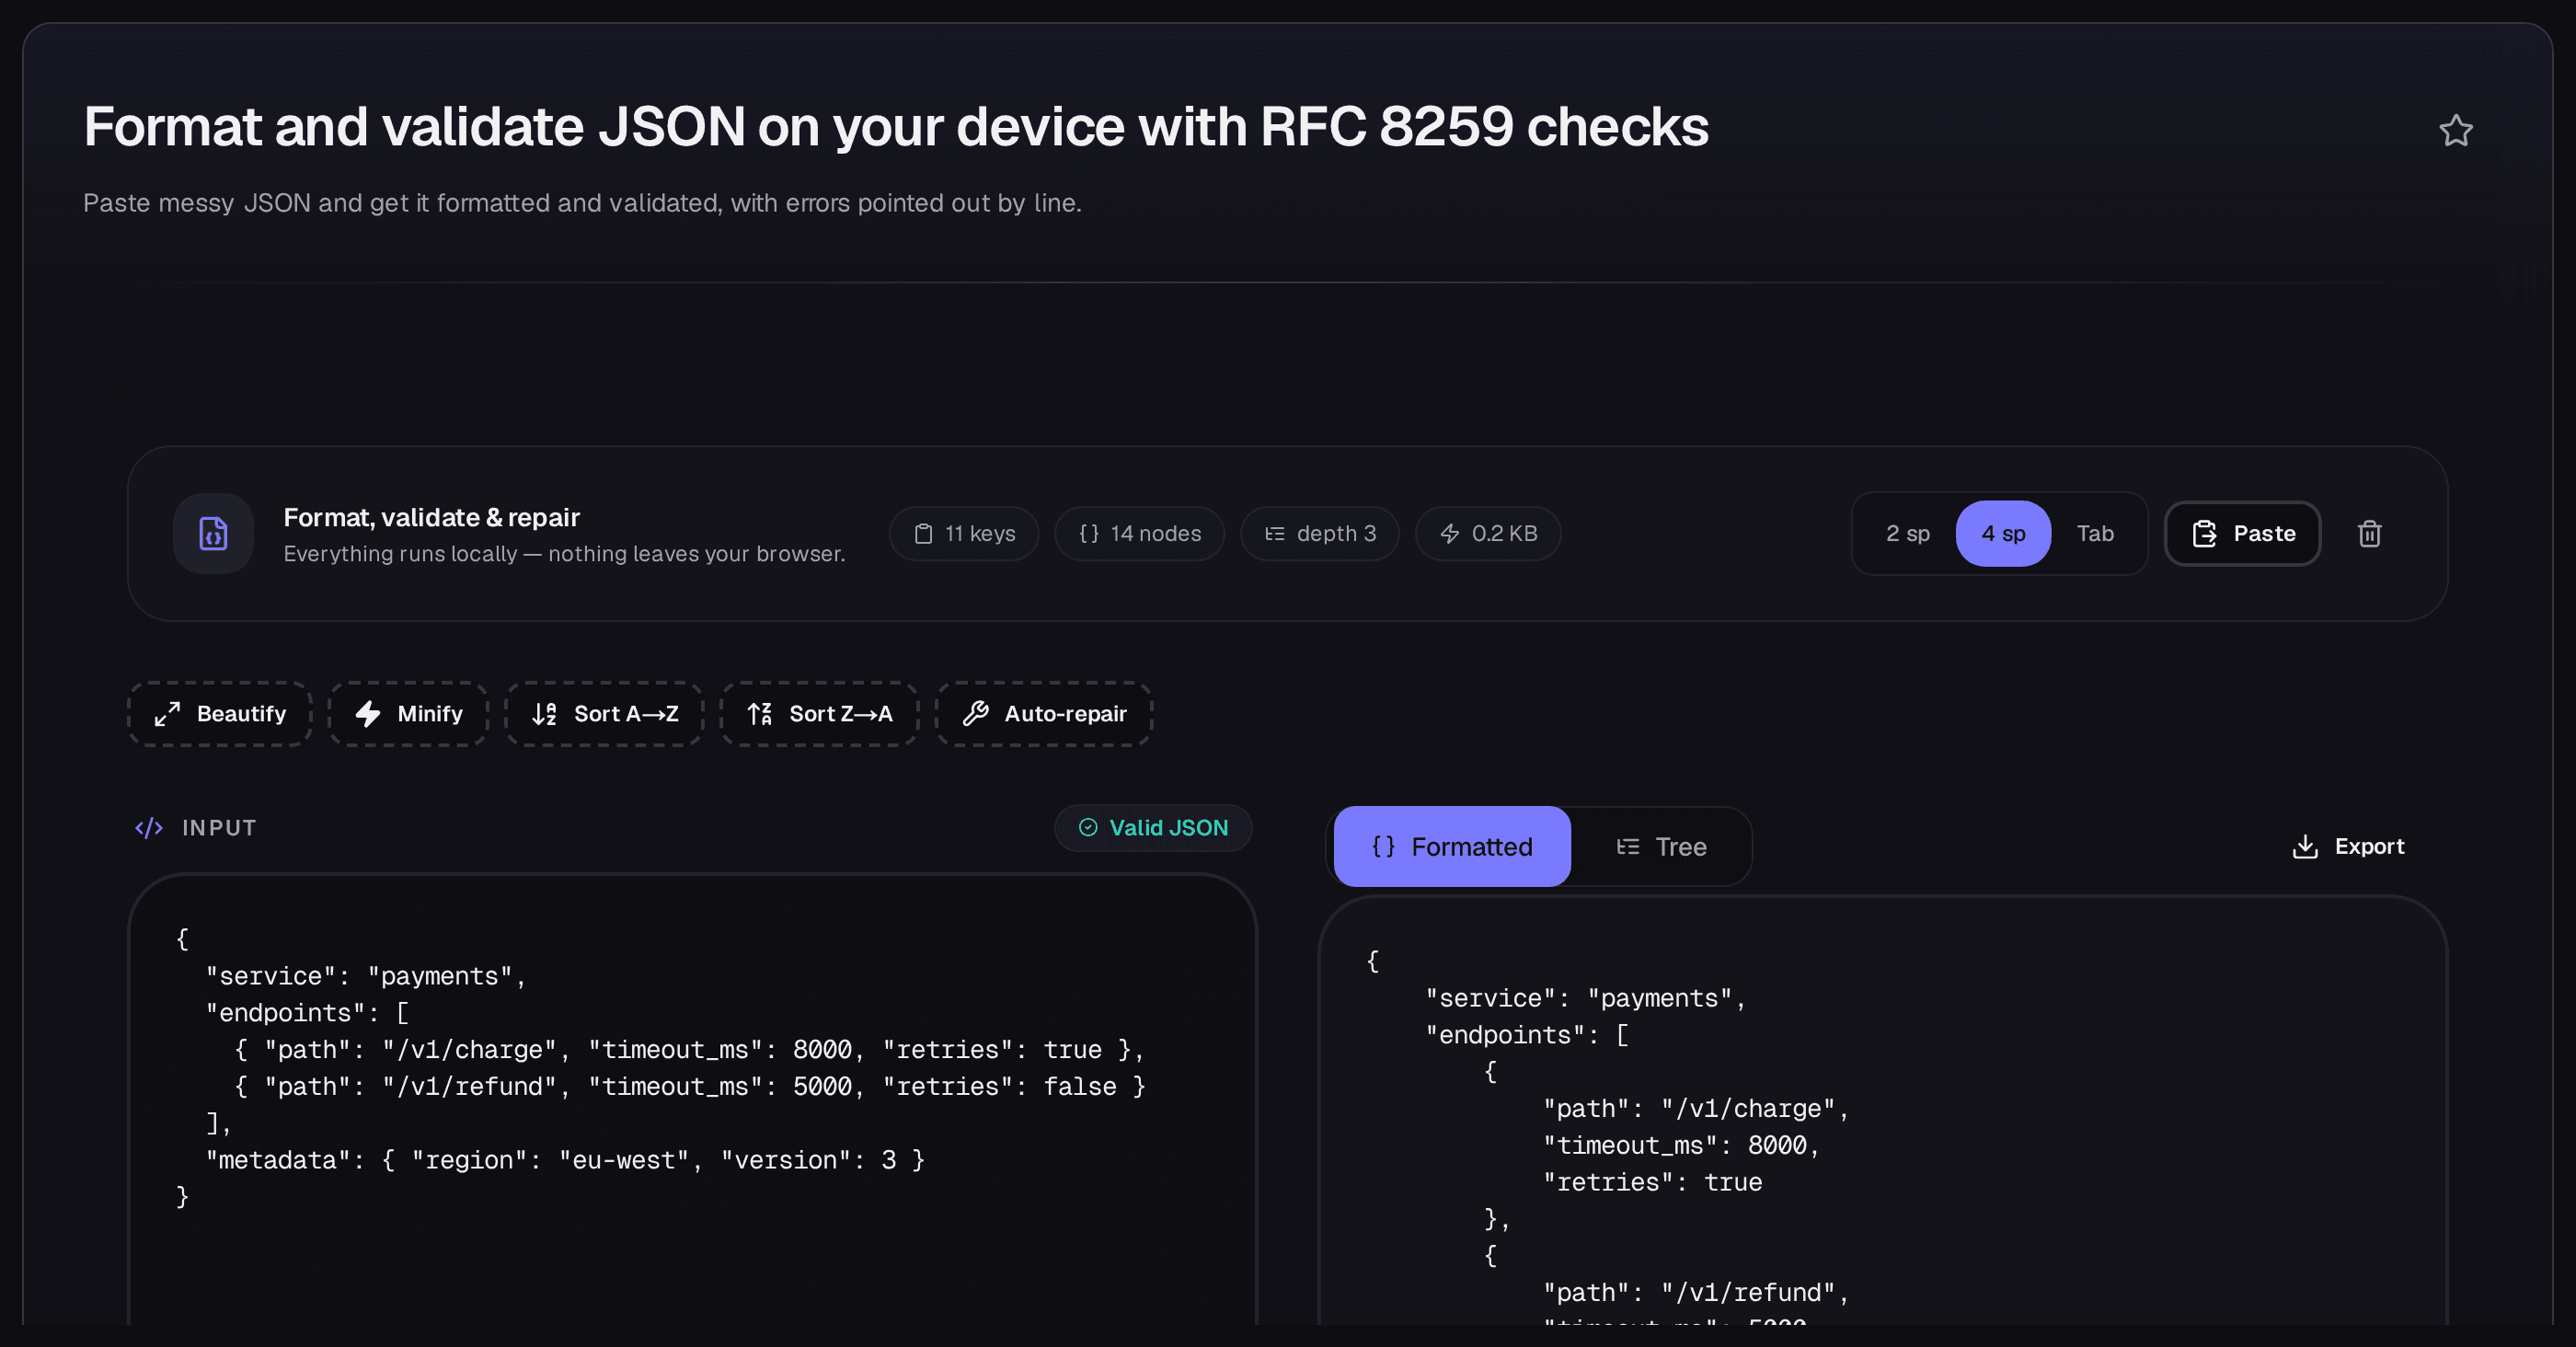The image size is (2576, 1347).
Task: Click the Beautify button
Action: pyautogui.click(x=220, y=714)
